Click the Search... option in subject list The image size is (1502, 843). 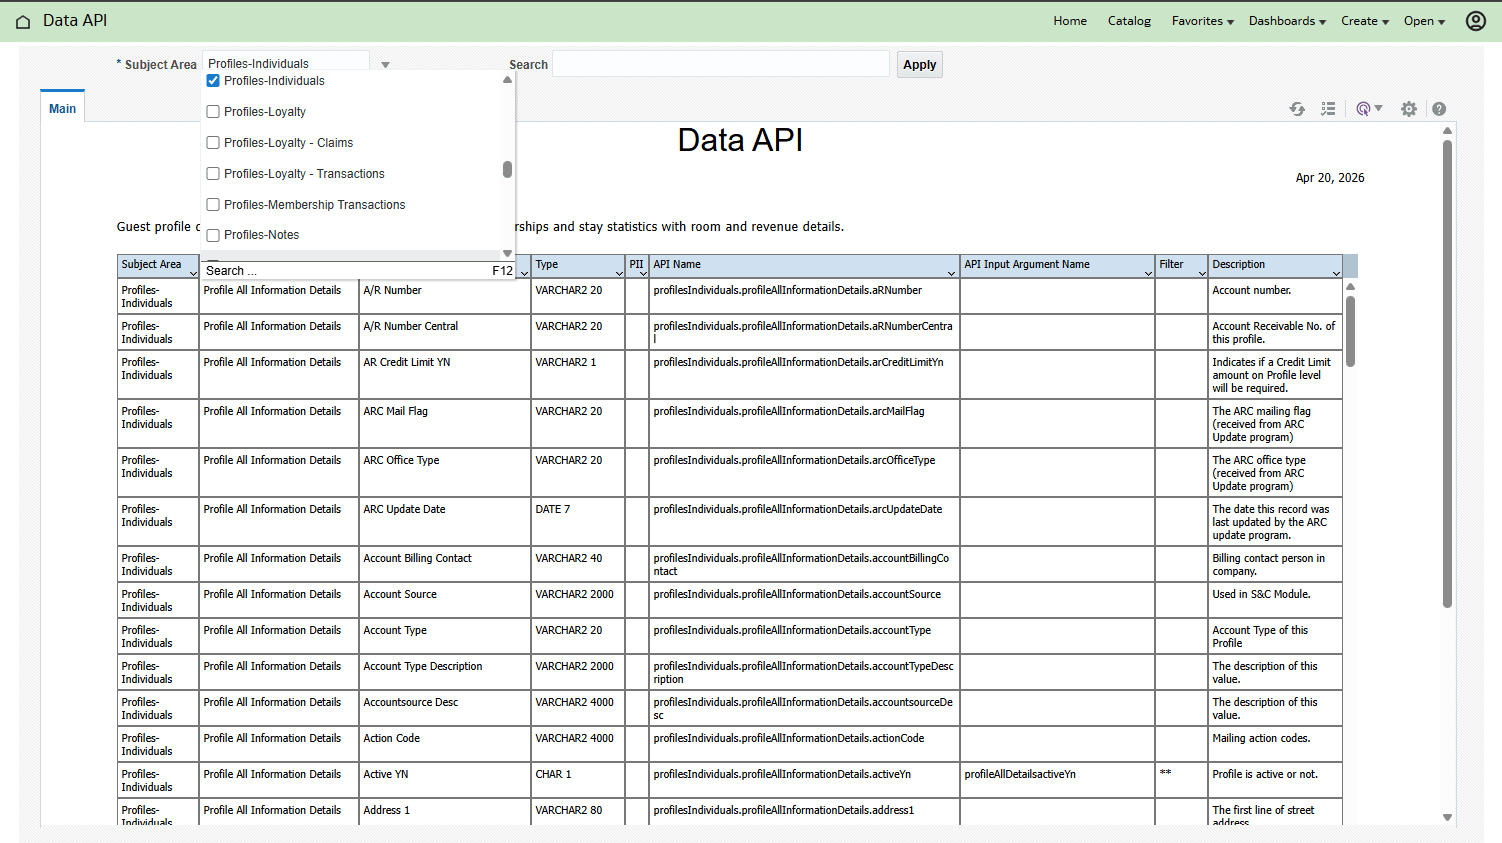coord(358,271)
